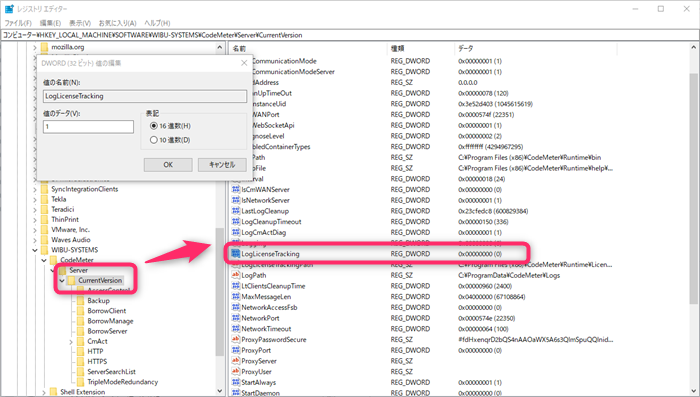Collapse the CurrentVersion tree node
Viewport: 700px width, 397px height.
62,280
